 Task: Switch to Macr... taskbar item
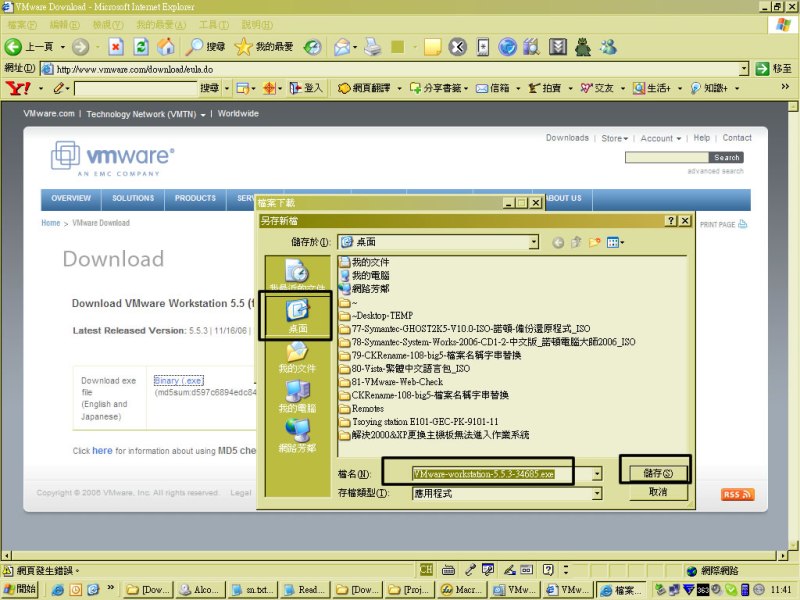461,590
